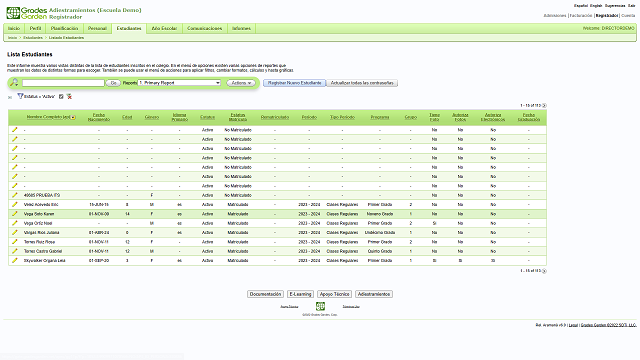Viewport: 640px width, 360px height.
Task: Click the Documentación button
Action: [265, 294]
